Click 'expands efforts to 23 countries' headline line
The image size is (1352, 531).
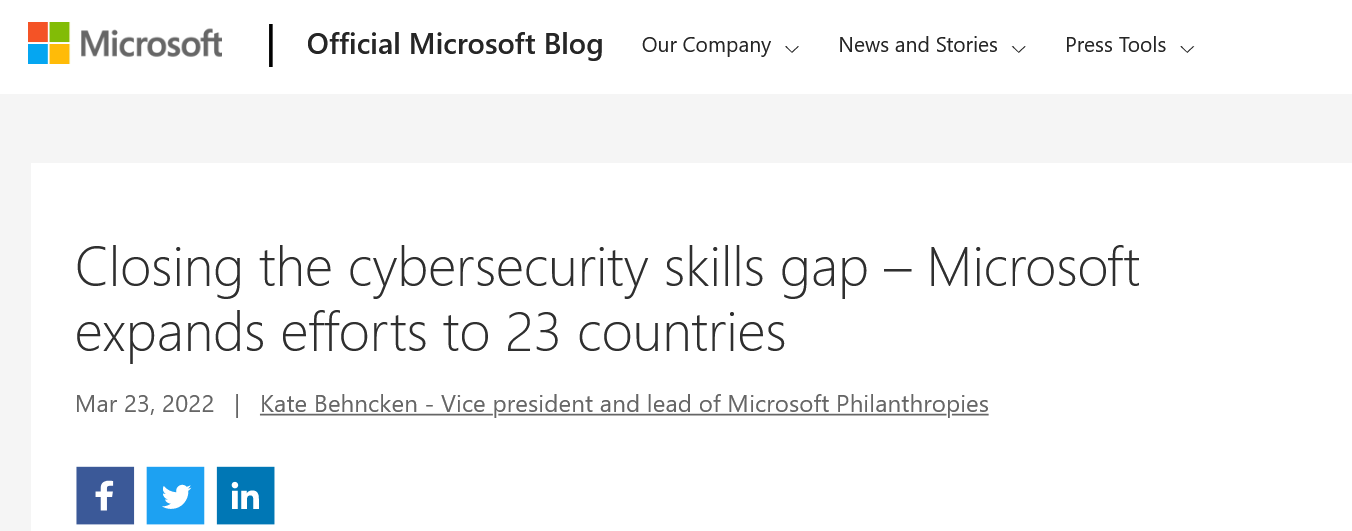point(430,333)
